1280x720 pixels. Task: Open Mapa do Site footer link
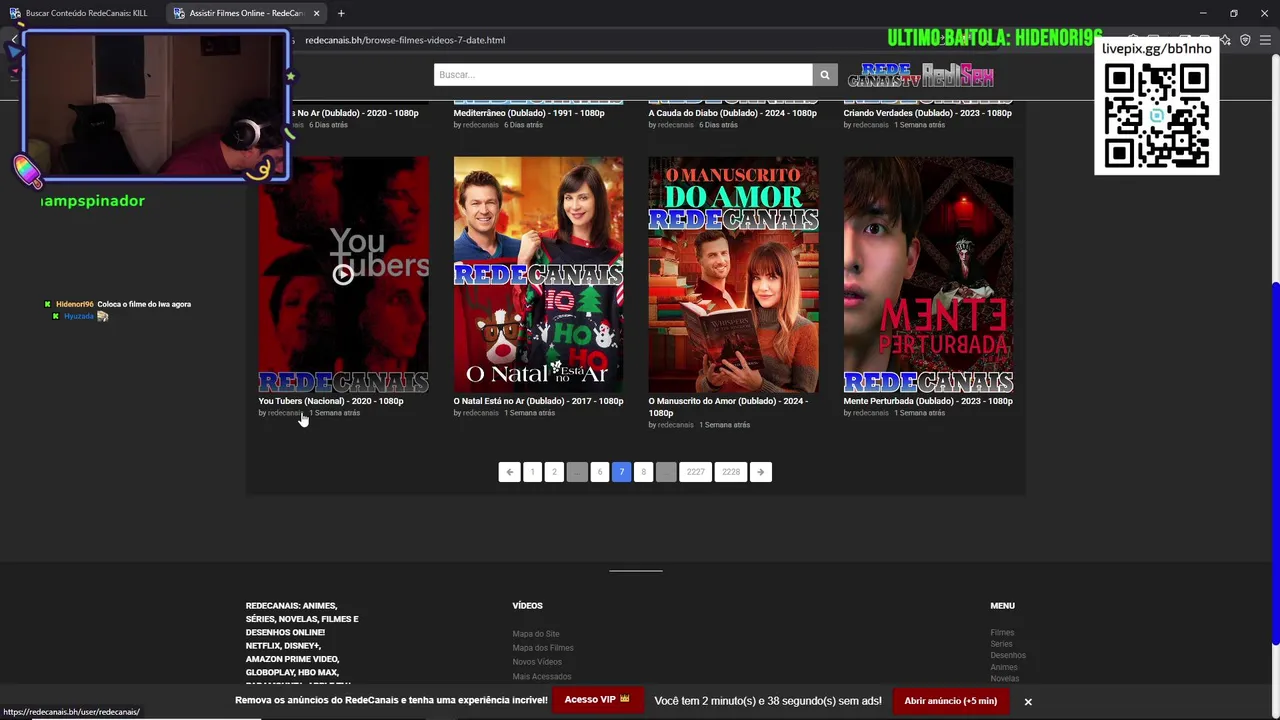click(x=536, y=634)
